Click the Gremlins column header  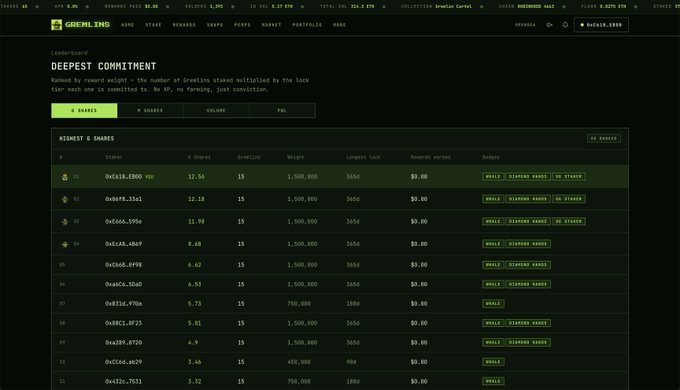tap(249, 157)
